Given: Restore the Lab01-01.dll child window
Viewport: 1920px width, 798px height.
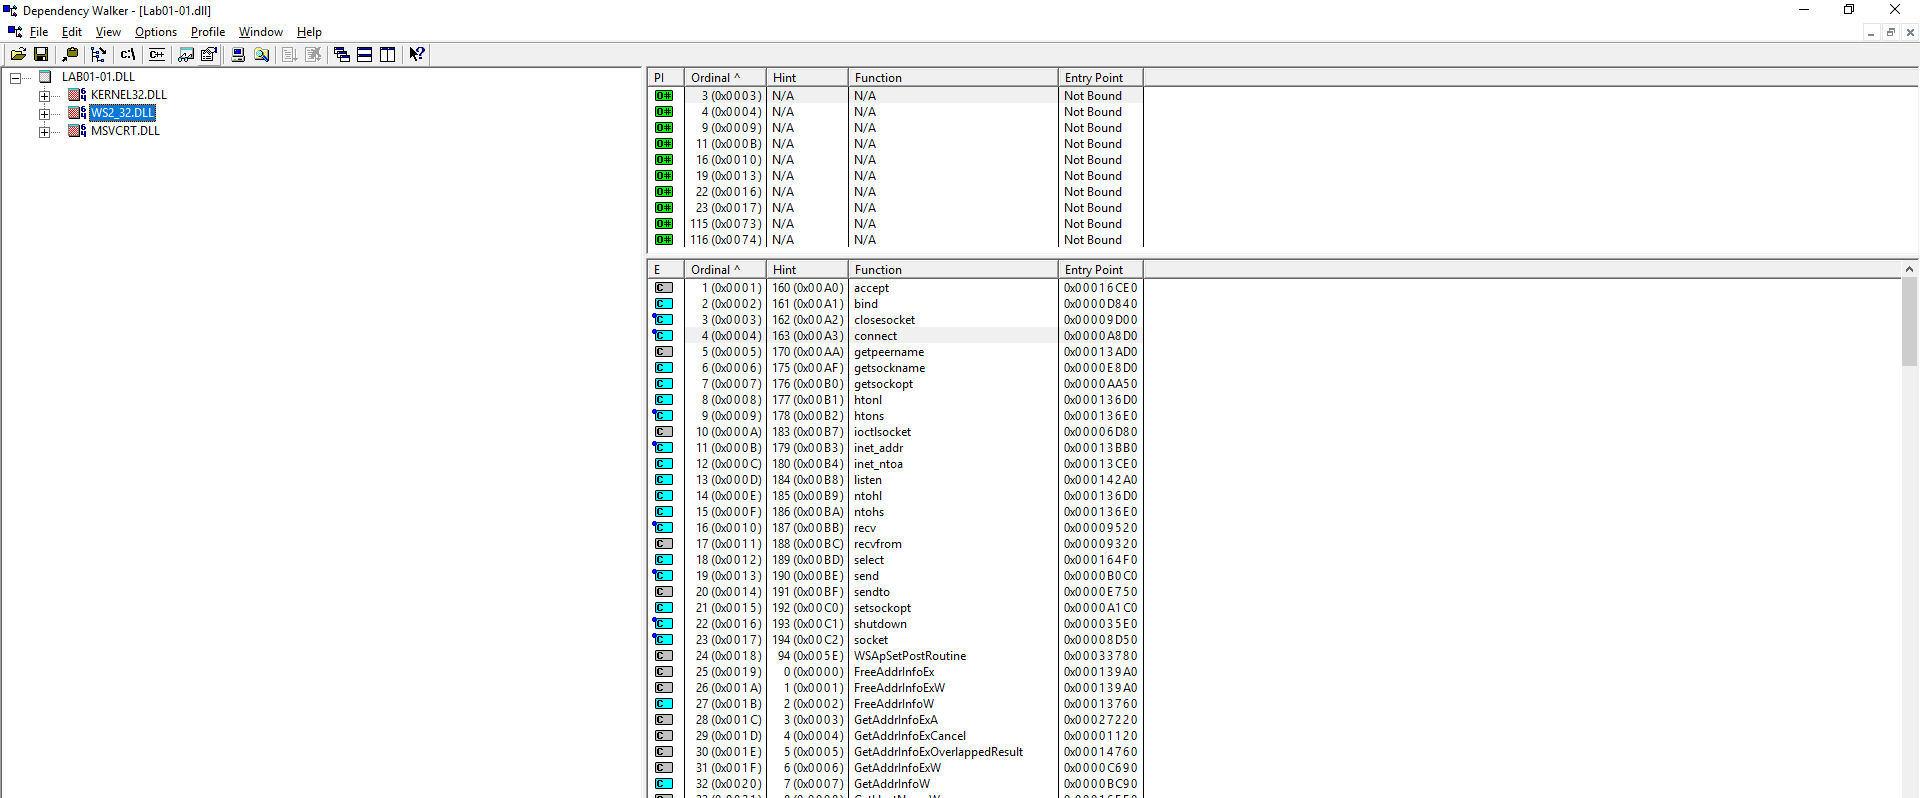Looking at the screenshot, I should (x=1890, y=33).
